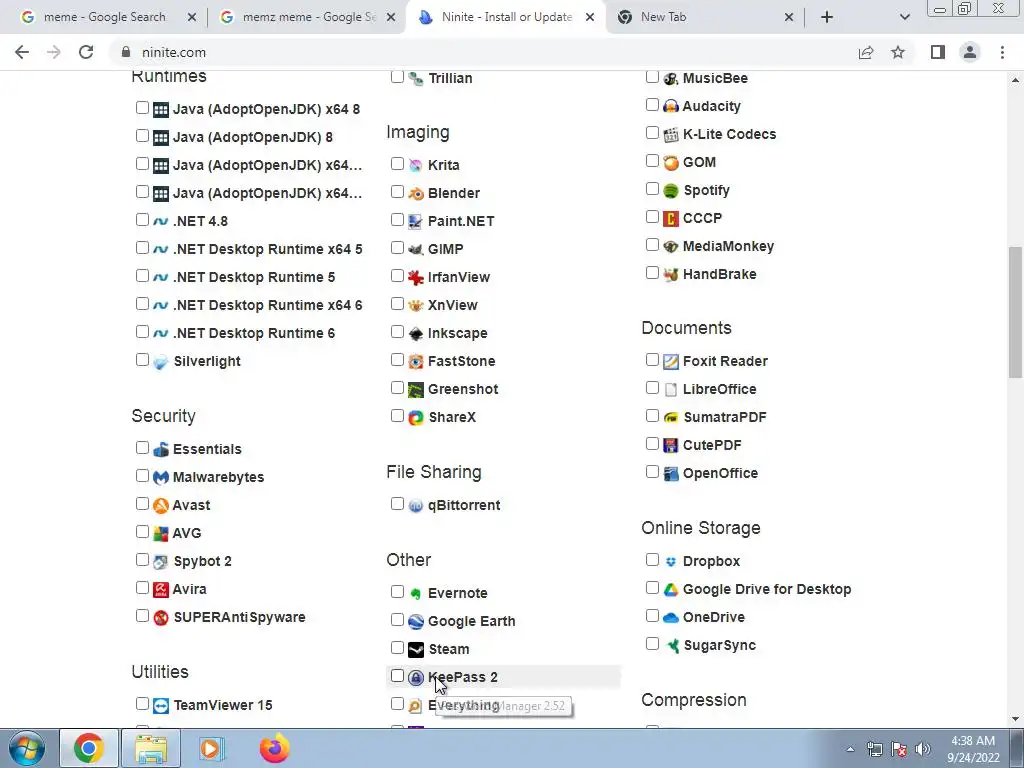Click the Blender app icon
Image resolution: width=1024 pixels, height=768 pixels.
[416, 193]
